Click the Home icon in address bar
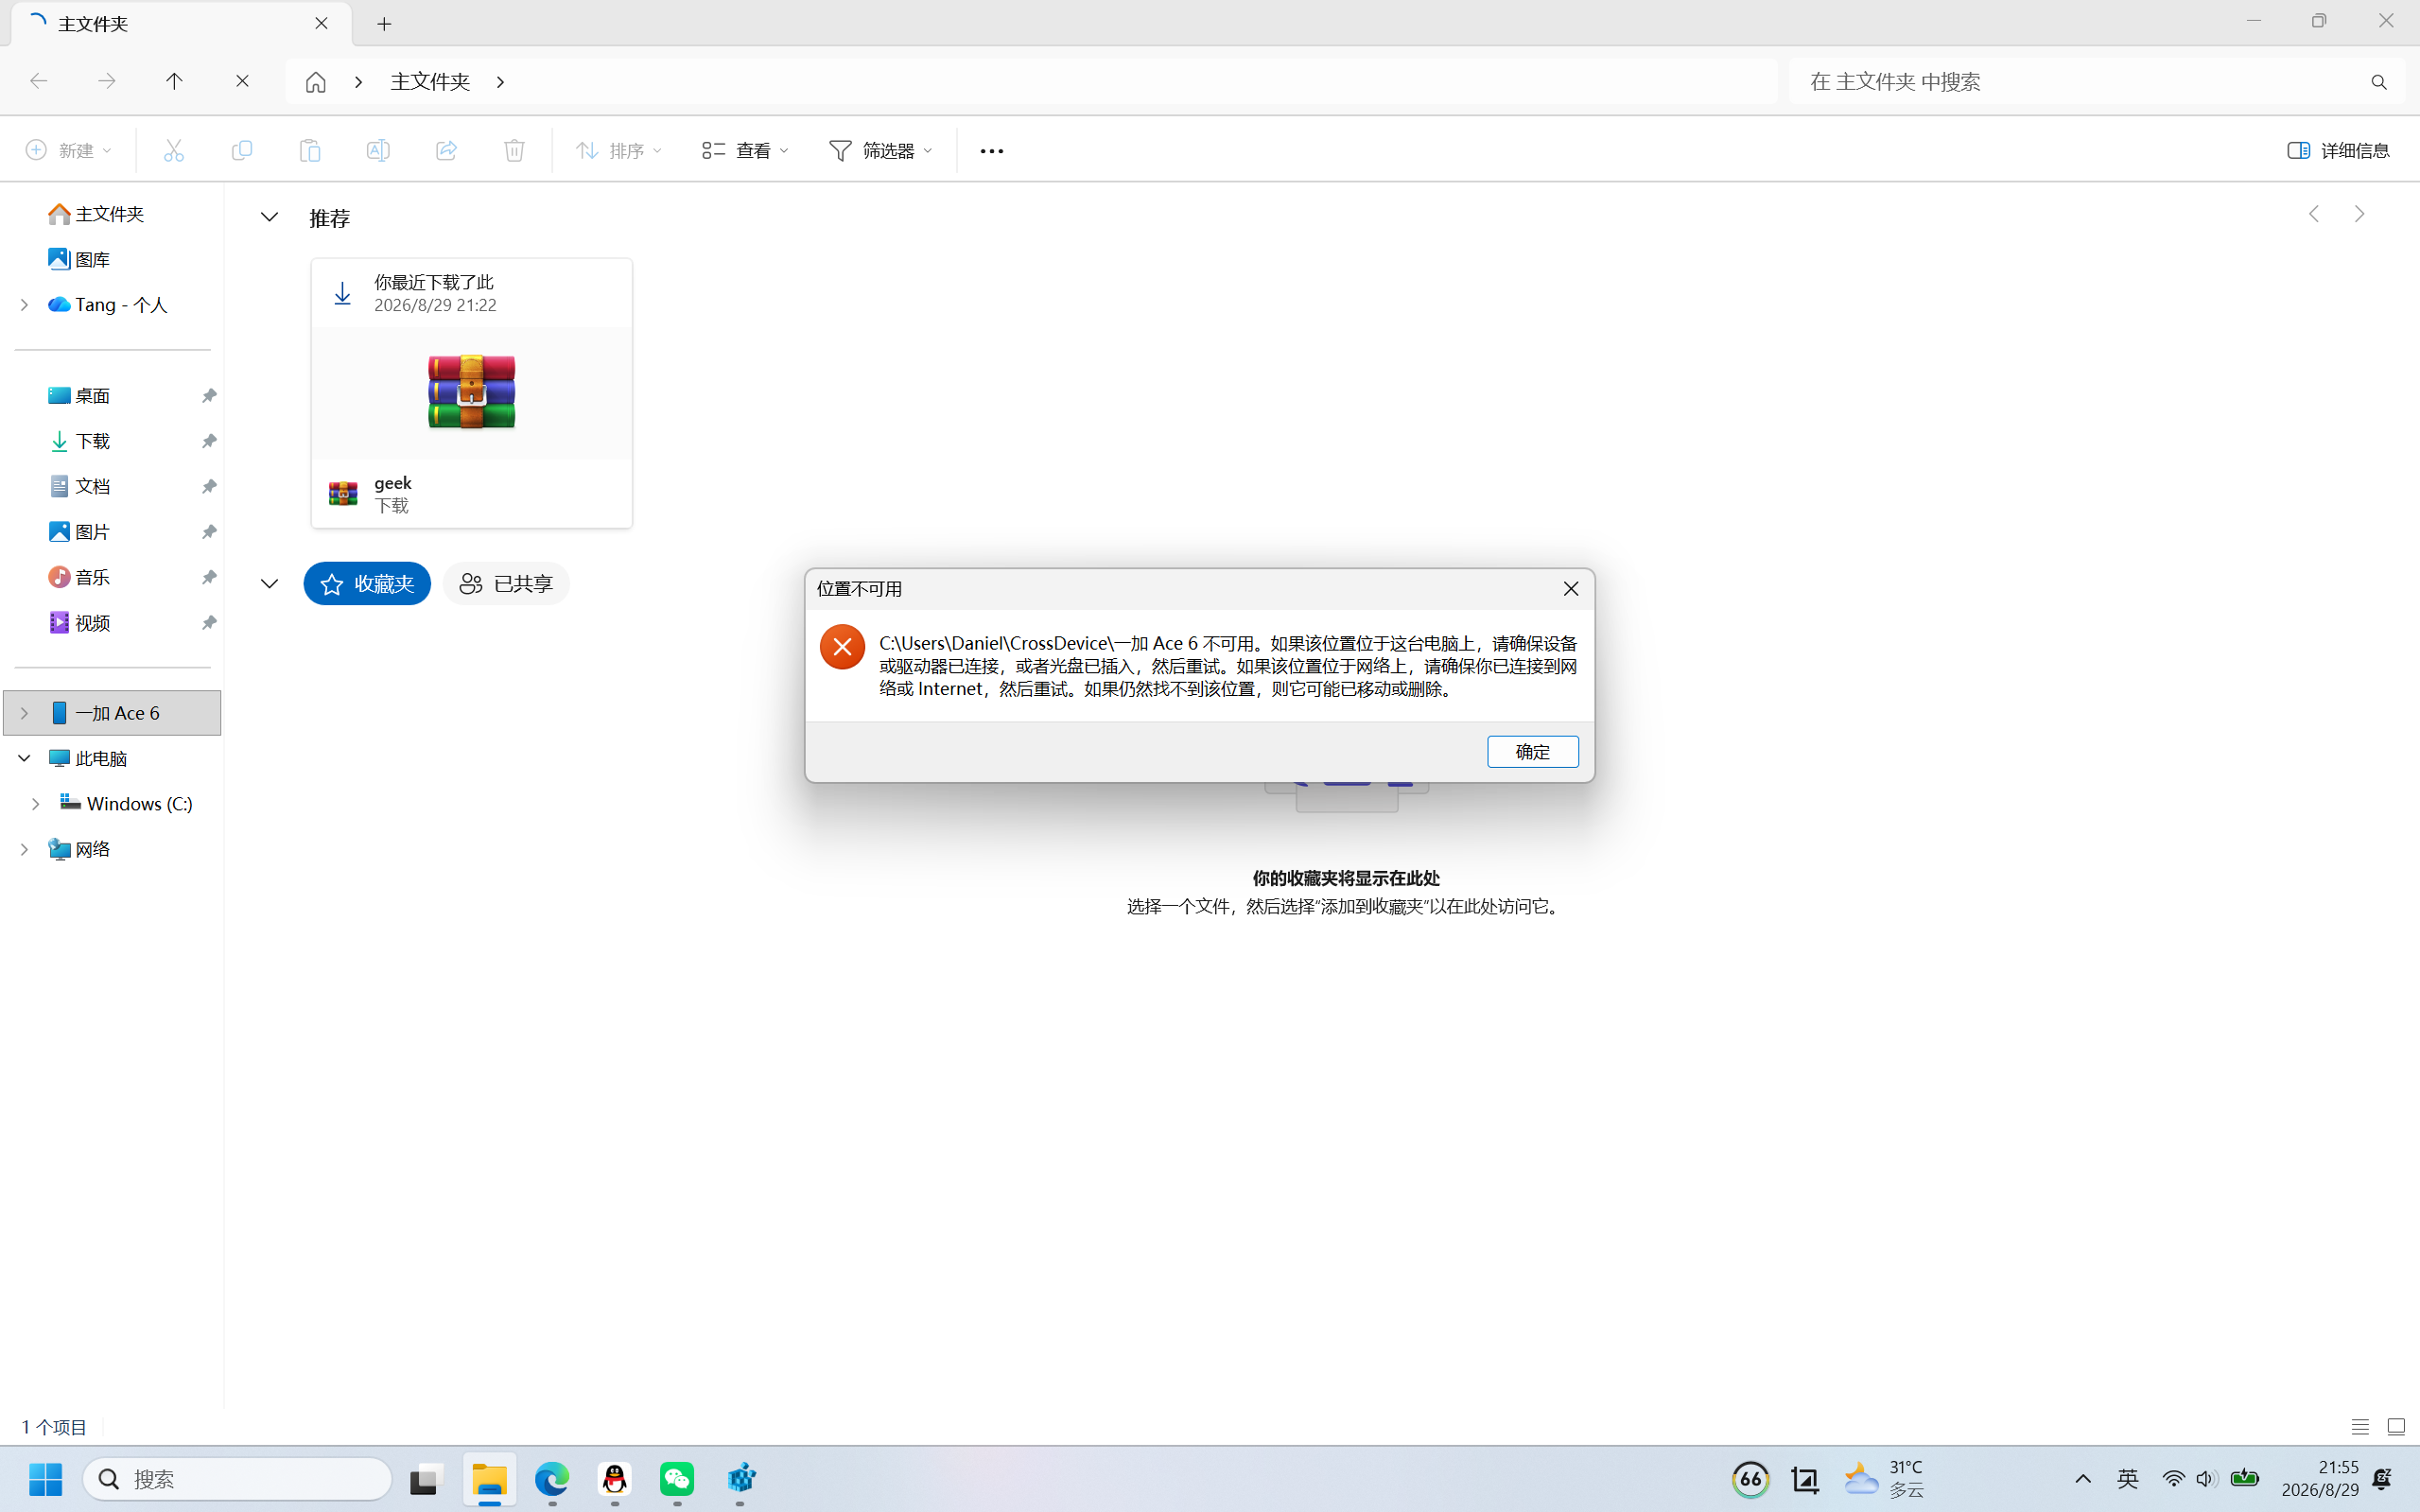 [x=316, y=82]
